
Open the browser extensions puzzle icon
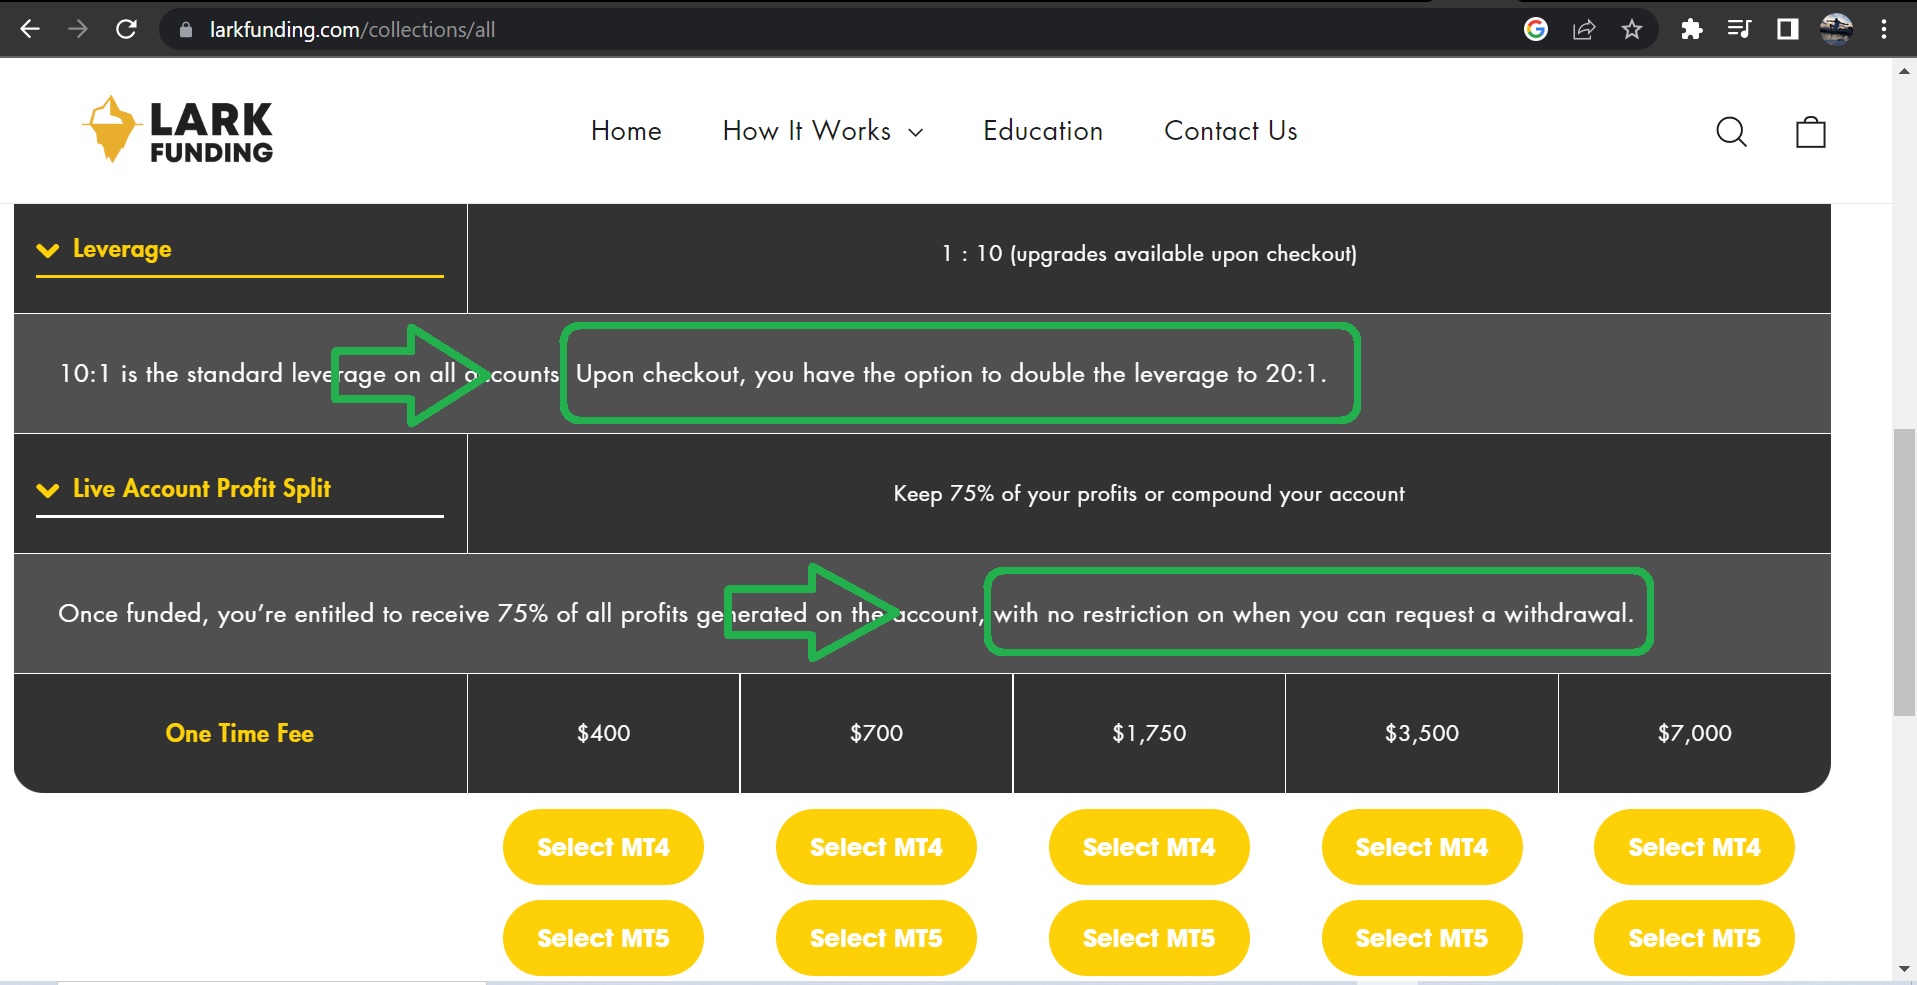[1691, 29]
